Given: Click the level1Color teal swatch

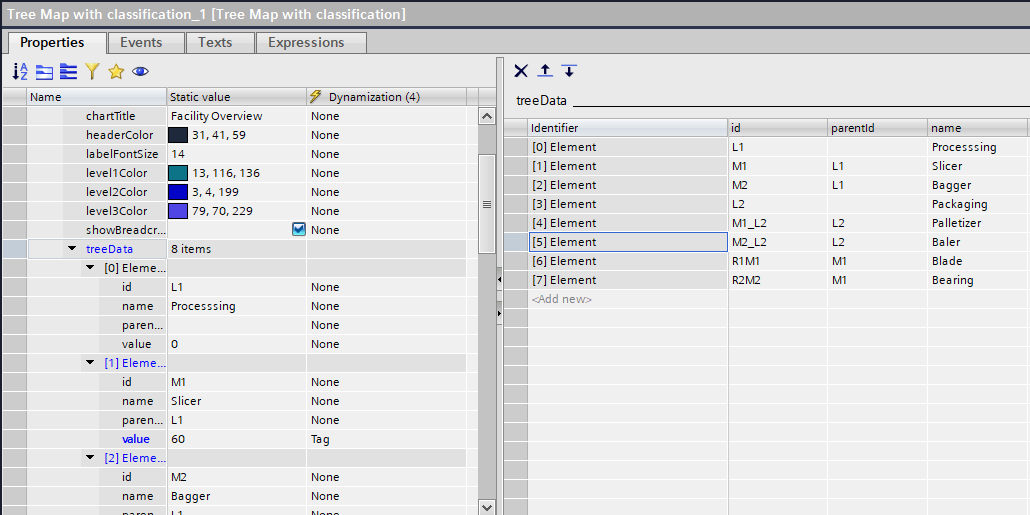Looking at the screenshot, I should 178,173.
